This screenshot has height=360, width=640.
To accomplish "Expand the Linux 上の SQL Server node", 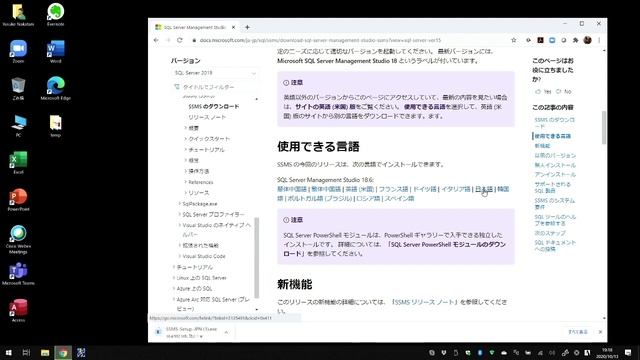I will pyautogui.click(x=174, y=278).
